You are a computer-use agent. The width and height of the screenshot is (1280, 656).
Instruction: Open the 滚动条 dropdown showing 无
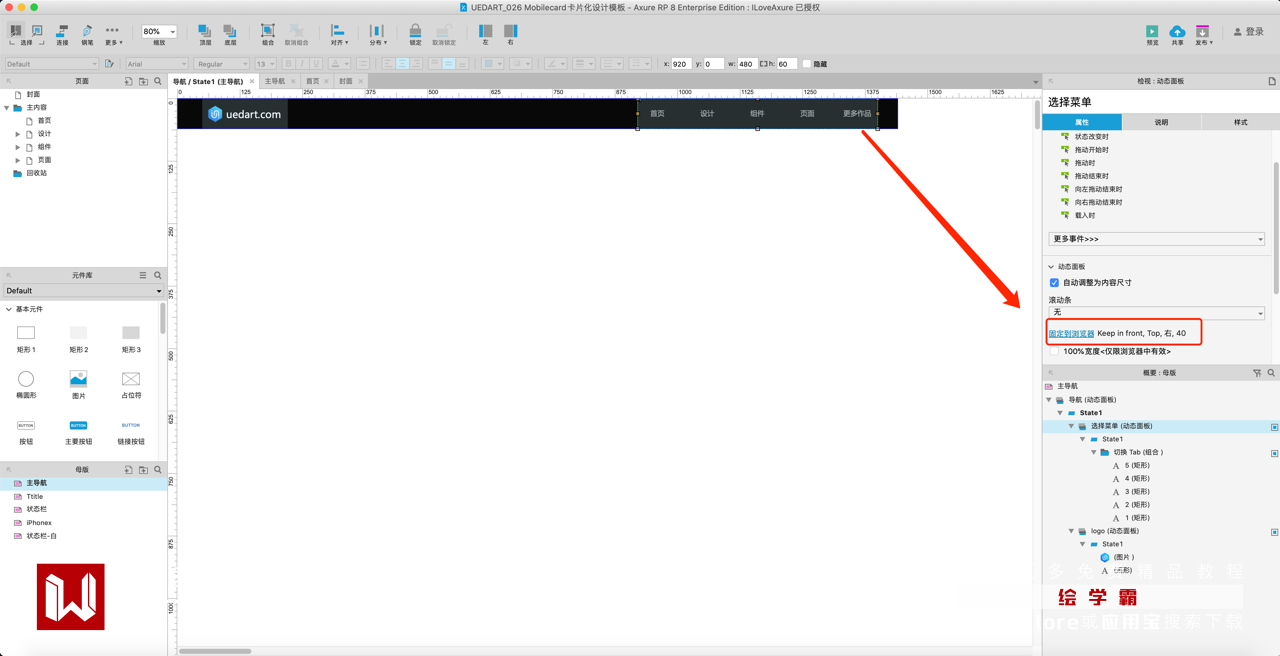pos(1156,313)
